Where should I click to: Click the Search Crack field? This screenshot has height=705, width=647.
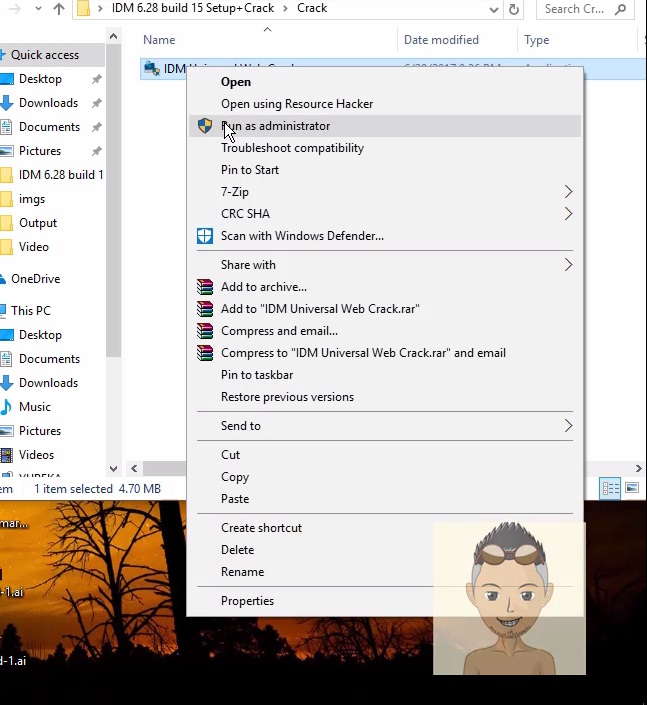pos(585,9)
